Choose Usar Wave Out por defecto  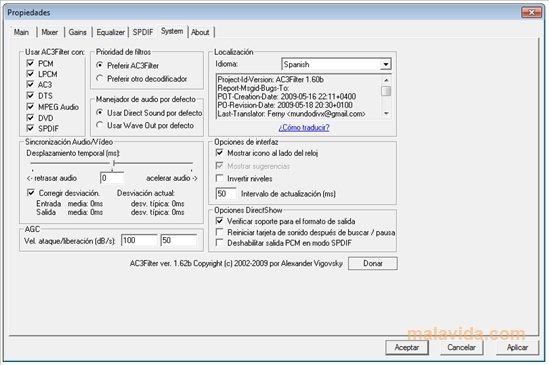pyautogui.click(x=100, y=125)
